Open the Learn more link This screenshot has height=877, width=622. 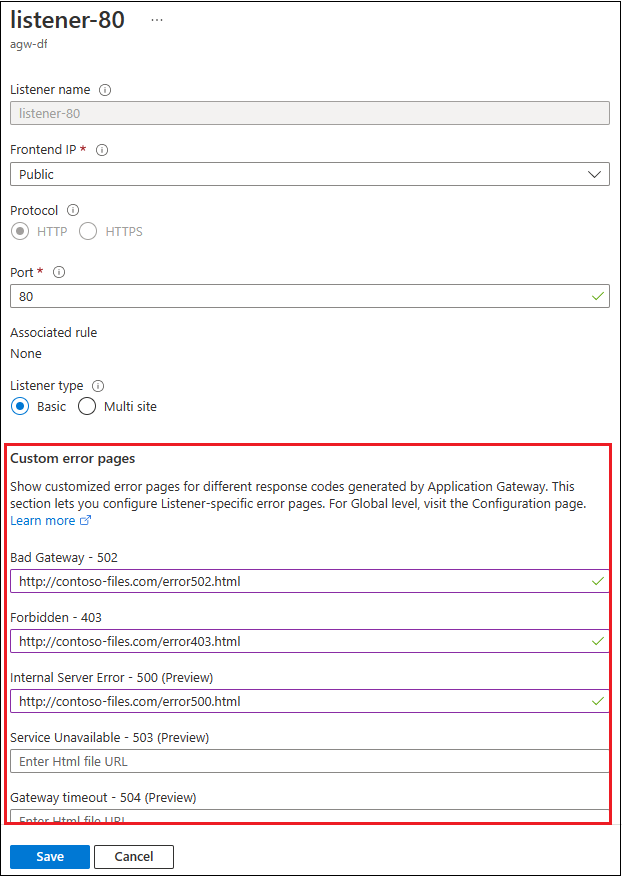pos(43,521)
